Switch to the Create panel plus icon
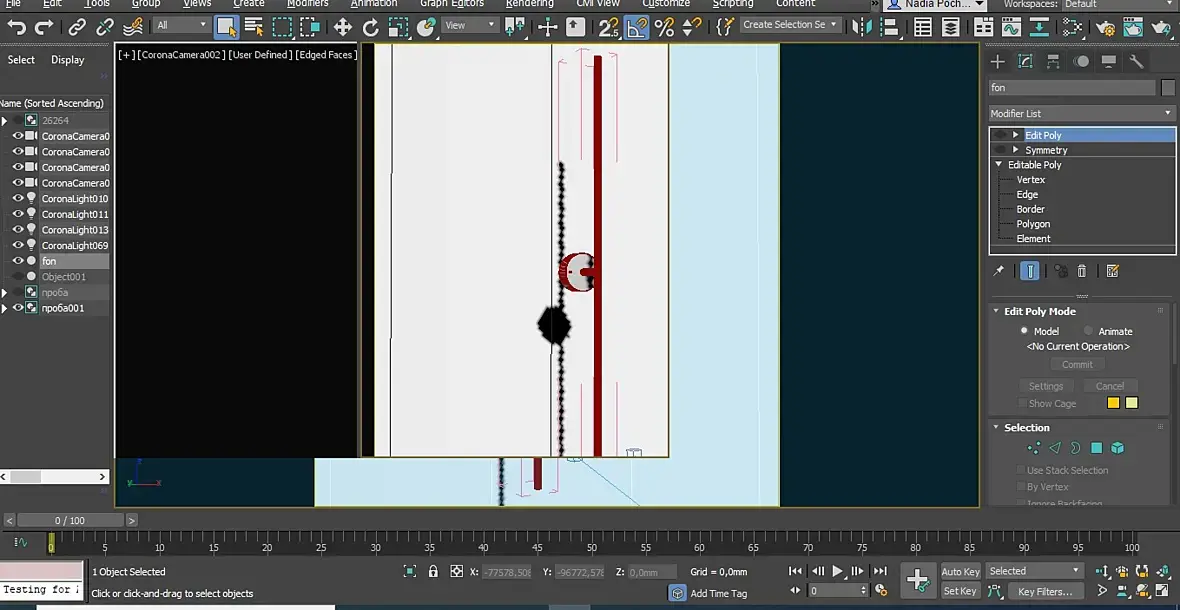Screen dimensions: 1180x610 tap(997, 62)
